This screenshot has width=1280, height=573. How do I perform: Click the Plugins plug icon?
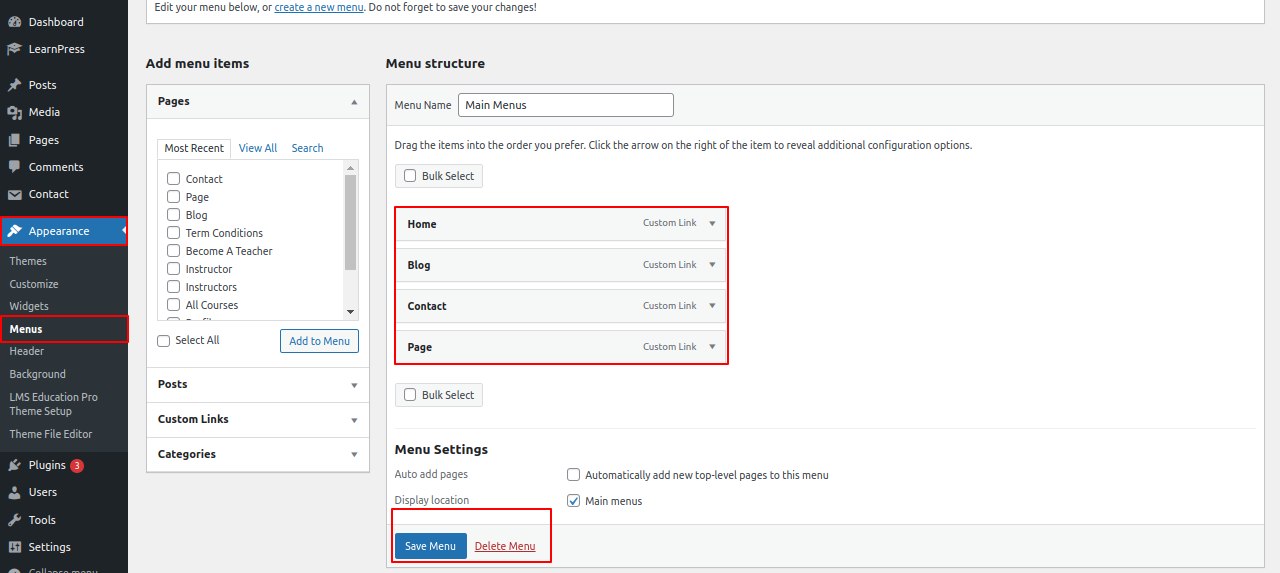(x=14, y=465)
